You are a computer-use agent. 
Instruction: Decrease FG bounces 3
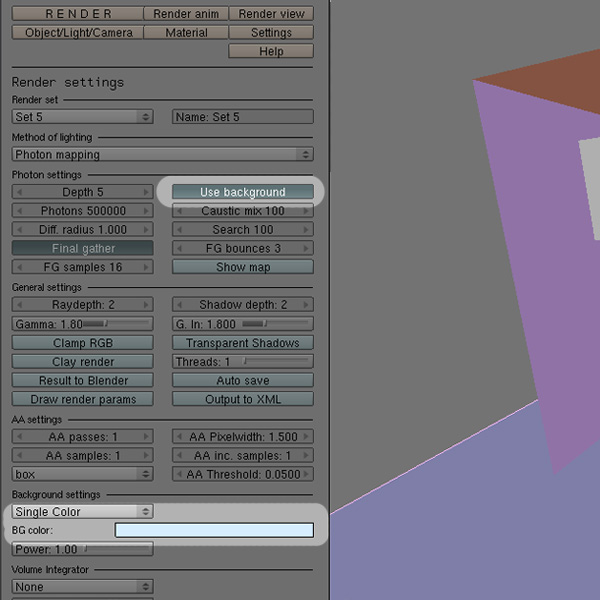pos(179,248)
